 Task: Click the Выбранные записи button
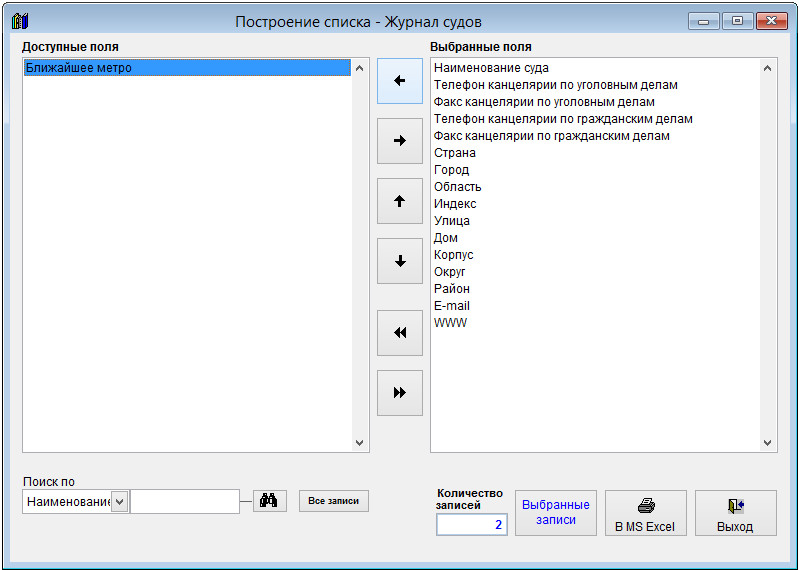click(x=556, y=513)
